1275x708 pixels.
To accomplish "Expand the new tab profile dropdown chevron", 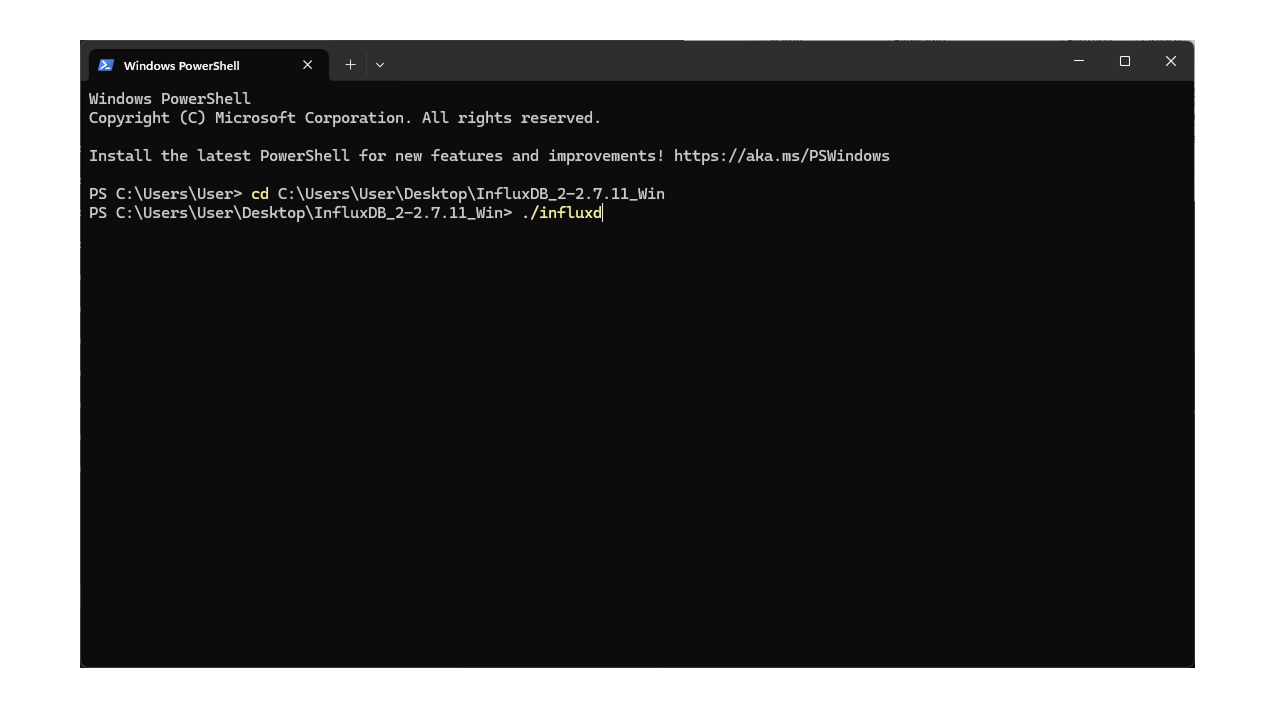I will (380, 65).
